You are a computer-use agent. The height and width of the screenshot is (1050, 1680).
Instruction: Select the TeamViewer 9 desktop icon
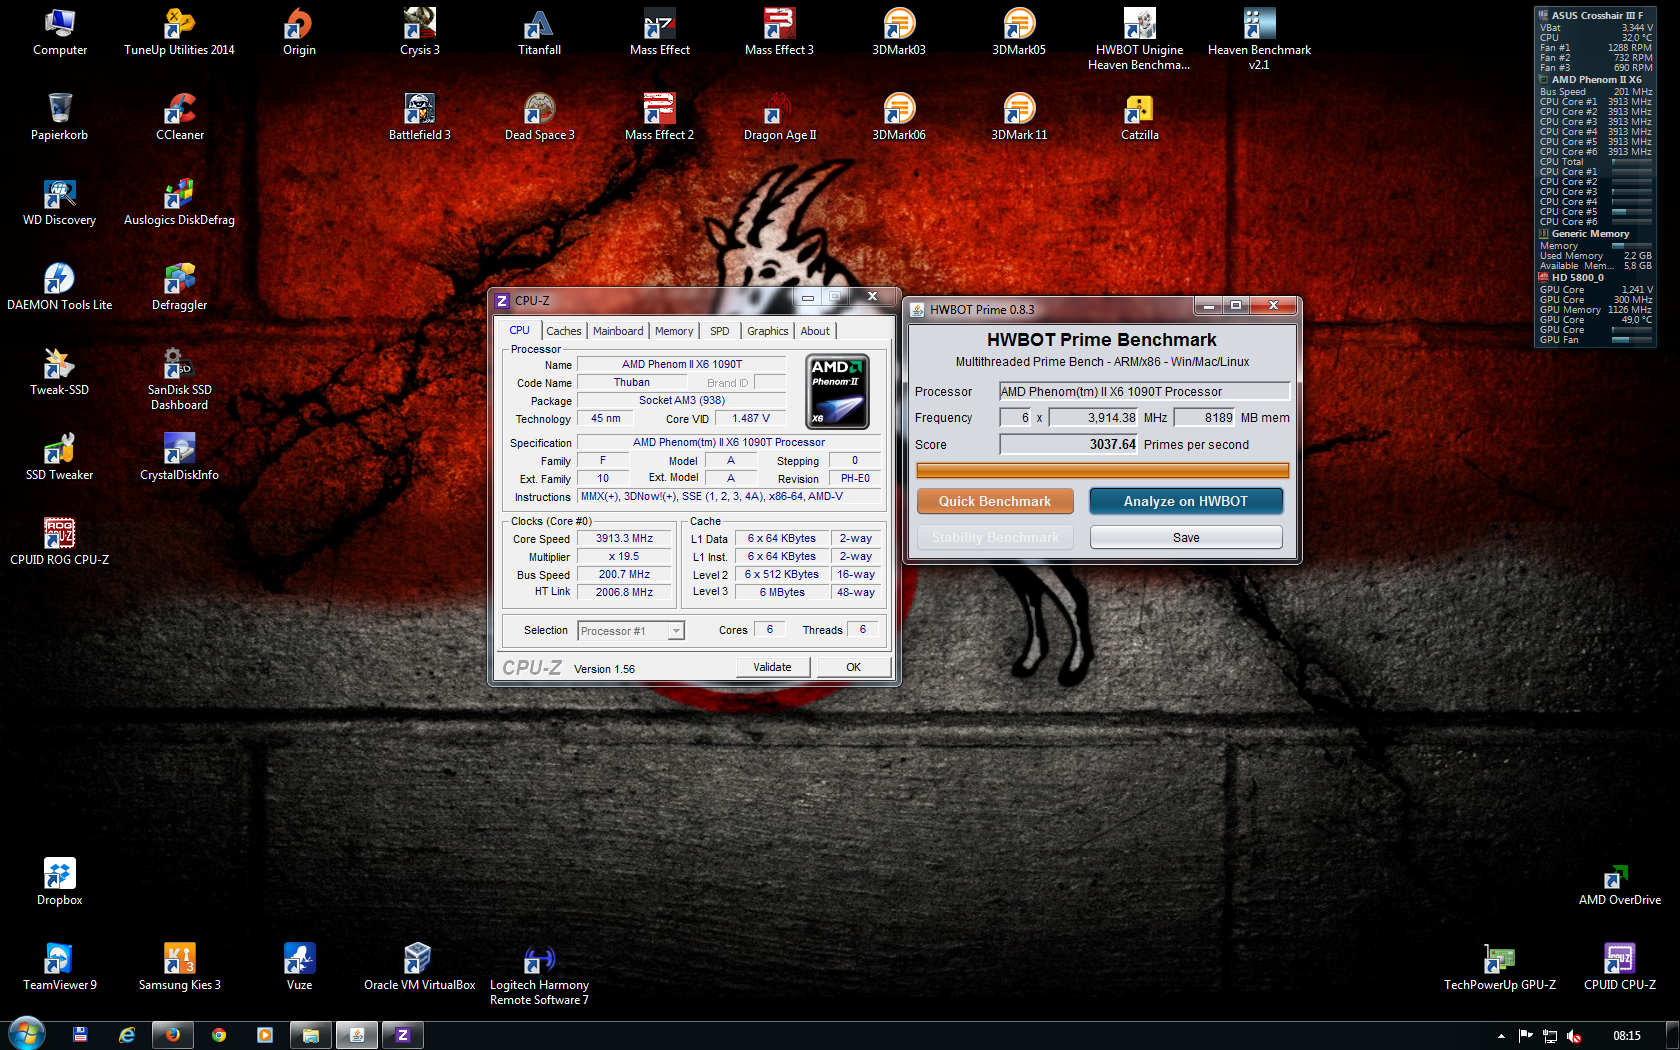pyautogui.click(x=60, y=967)
